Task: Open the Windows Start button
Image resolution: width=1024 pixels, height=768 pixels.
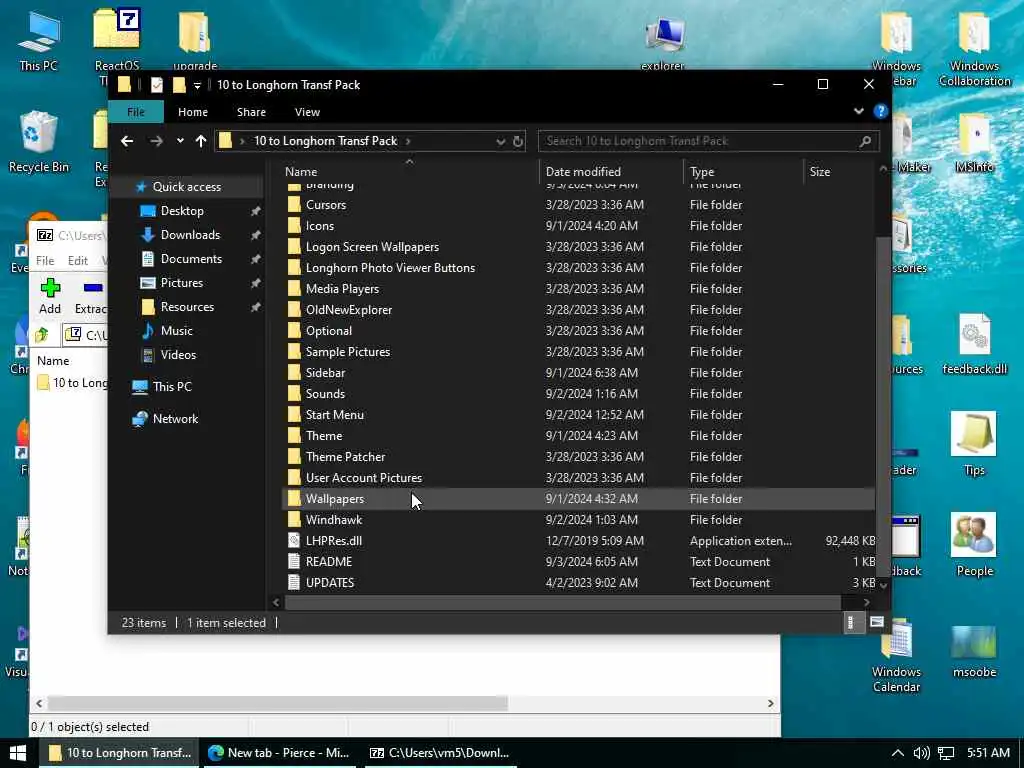Action: 18,753
